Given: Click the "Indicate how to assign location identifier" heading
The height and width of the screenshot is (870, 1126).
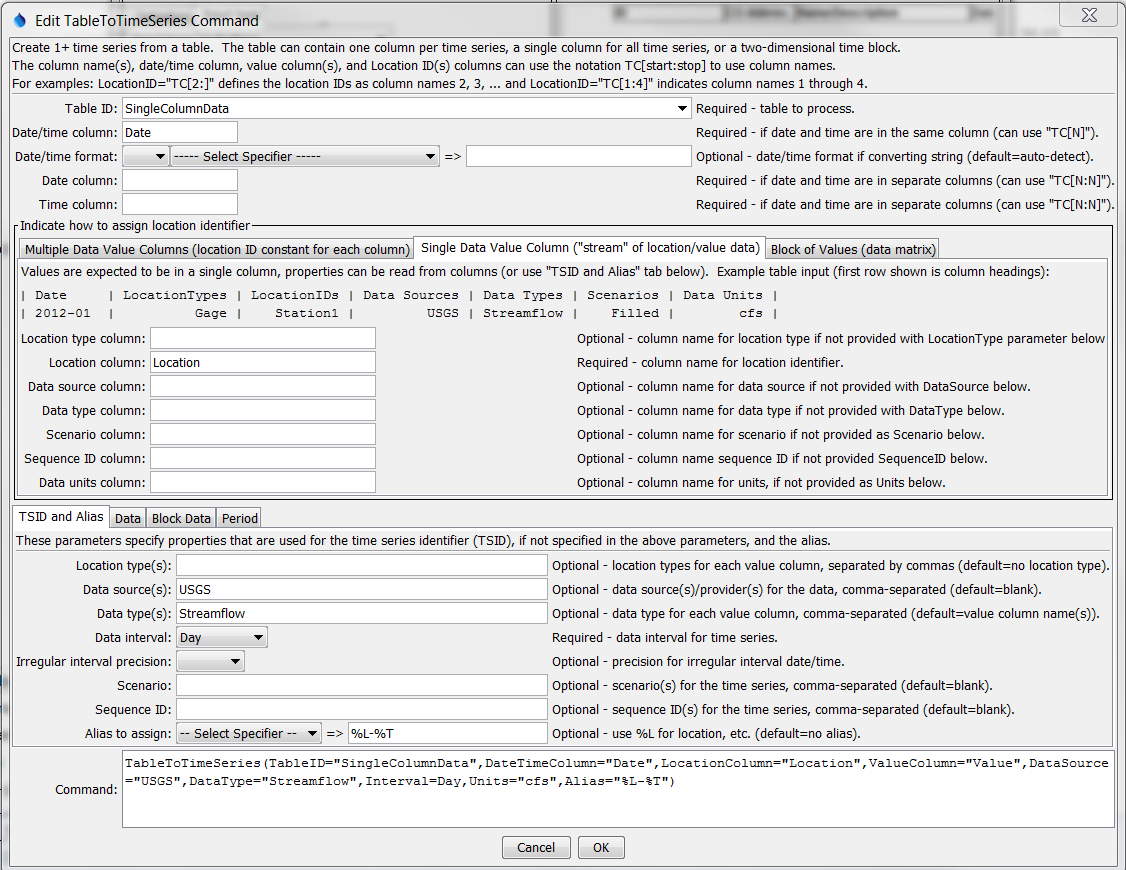Looking at the screenshot, I should 135,225.
